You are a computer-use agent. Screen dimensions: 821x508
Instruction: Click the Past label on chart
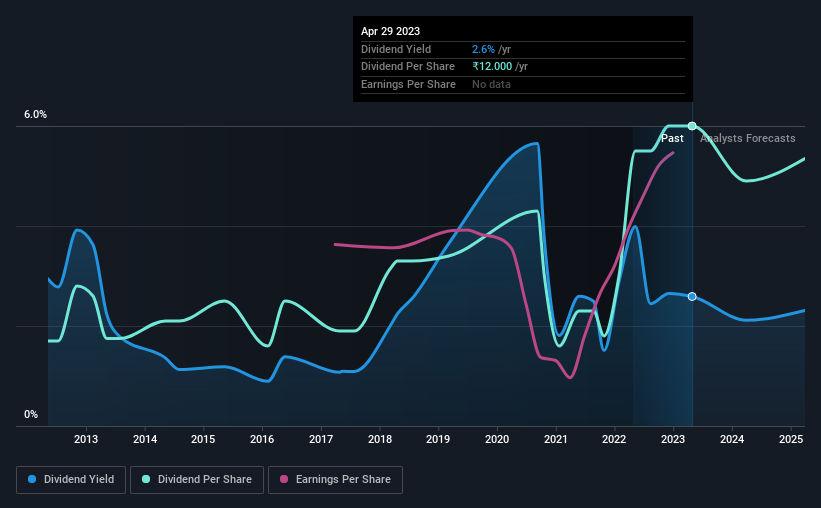(672, 138)
